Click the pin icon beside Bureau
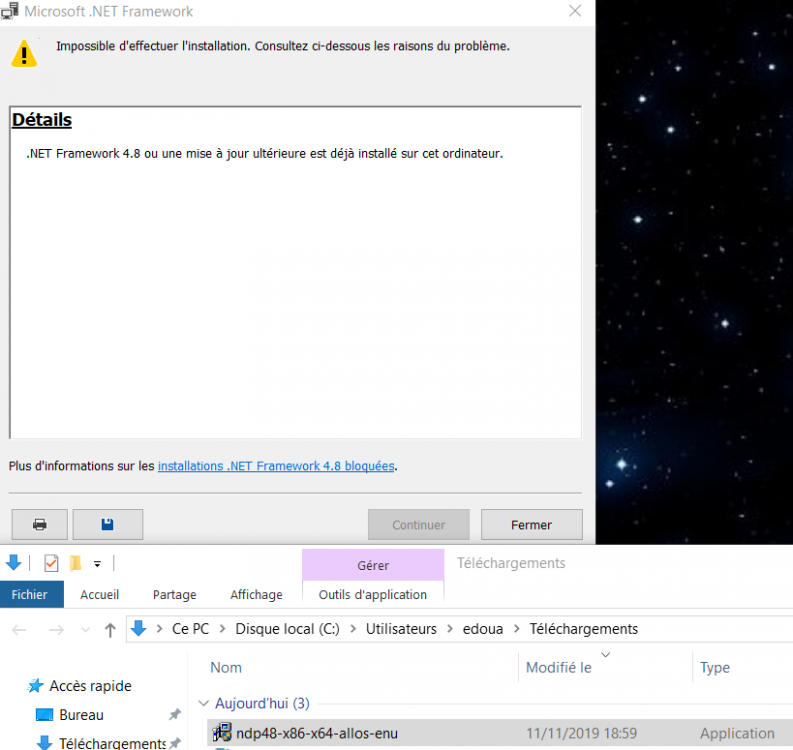793x750 pixels. 174,715
